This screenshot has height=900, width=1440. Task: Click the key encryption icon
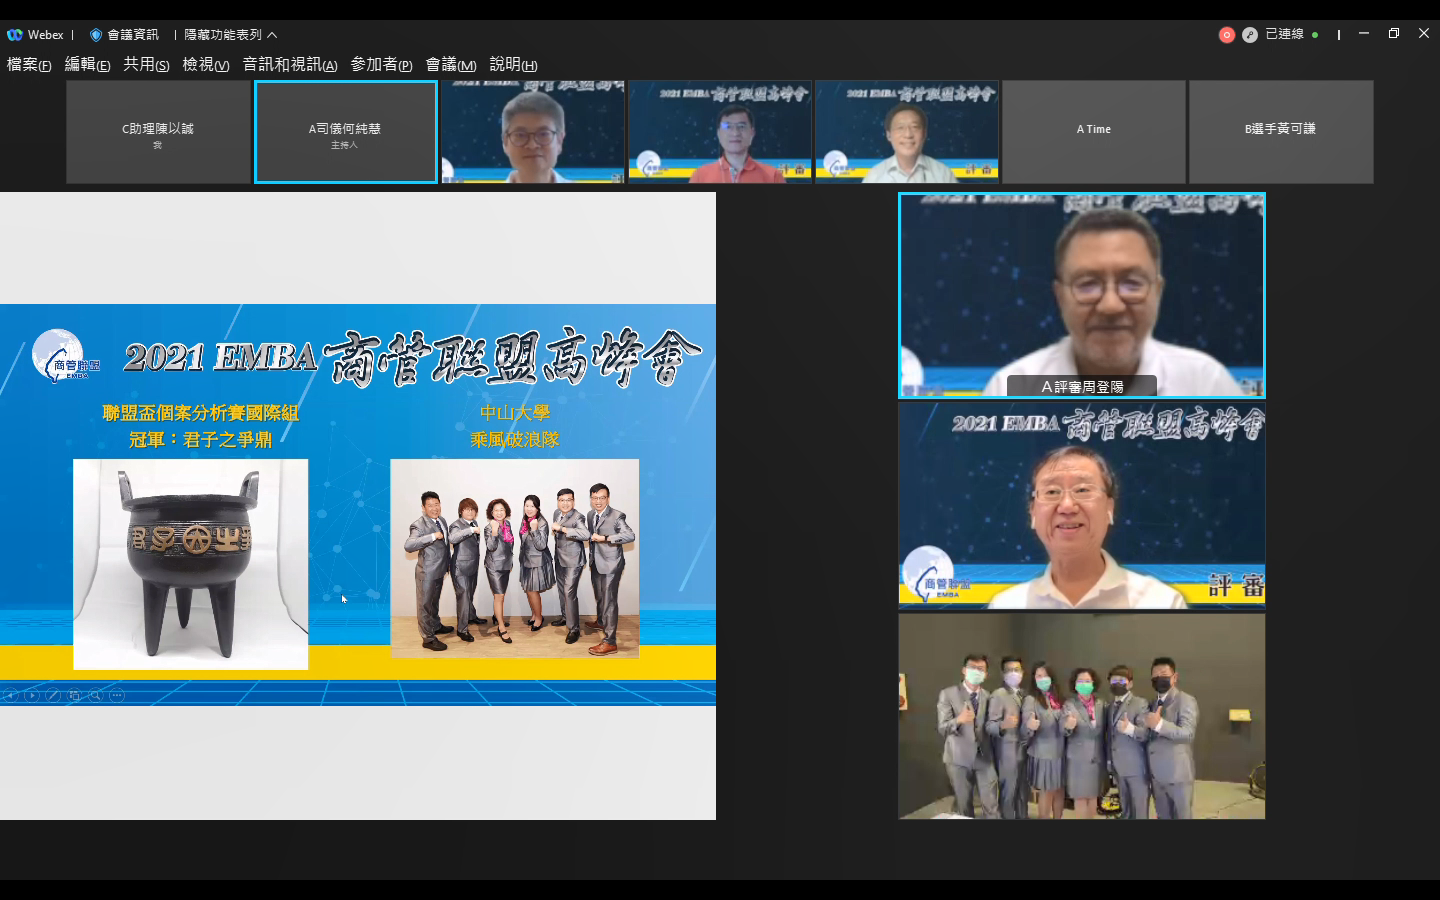coord(1249,35)
